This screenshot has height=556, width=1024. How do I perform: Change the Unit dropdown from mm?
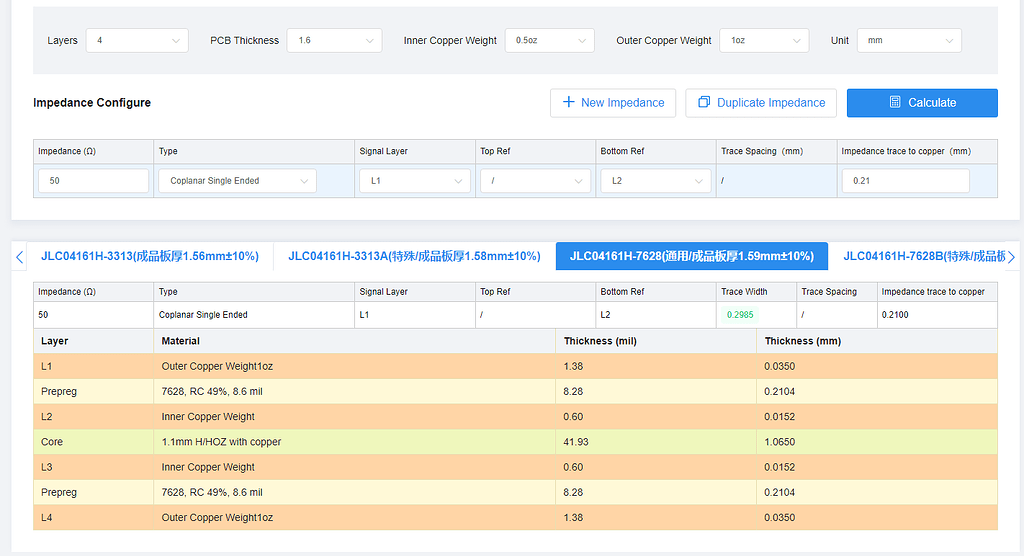pos(909,41)
